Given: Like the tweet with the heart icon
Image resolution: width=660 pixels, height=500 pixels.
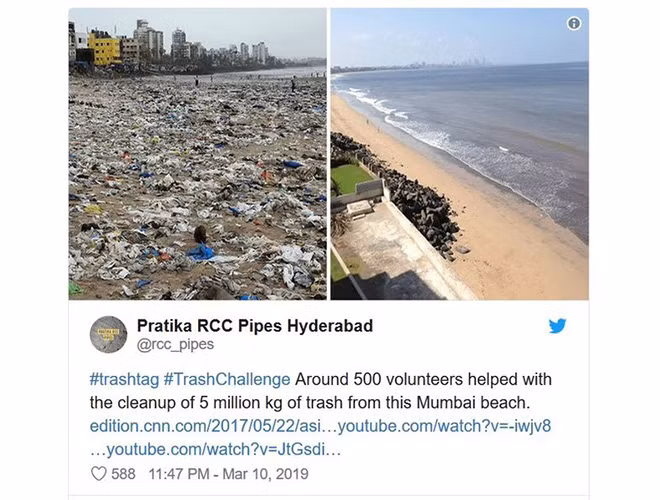Looking at the screenshot, I should (x=99, y=474).
